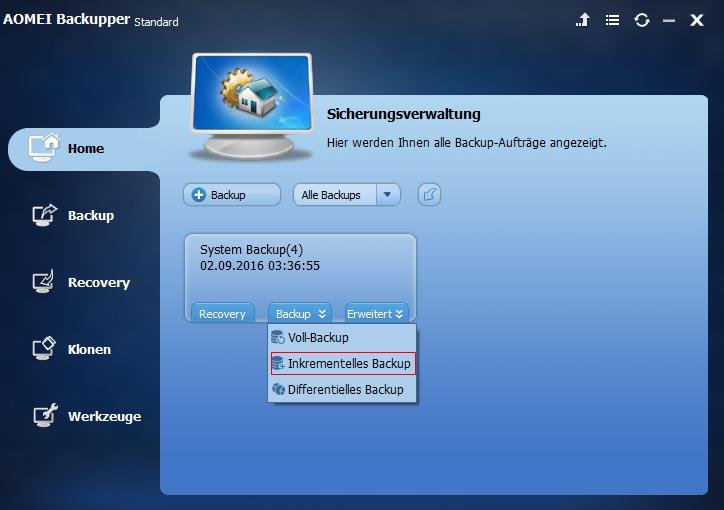Choose Differentielles Backup from the menu
Viewport: 724px width, 510px height.
coord(342,390)
